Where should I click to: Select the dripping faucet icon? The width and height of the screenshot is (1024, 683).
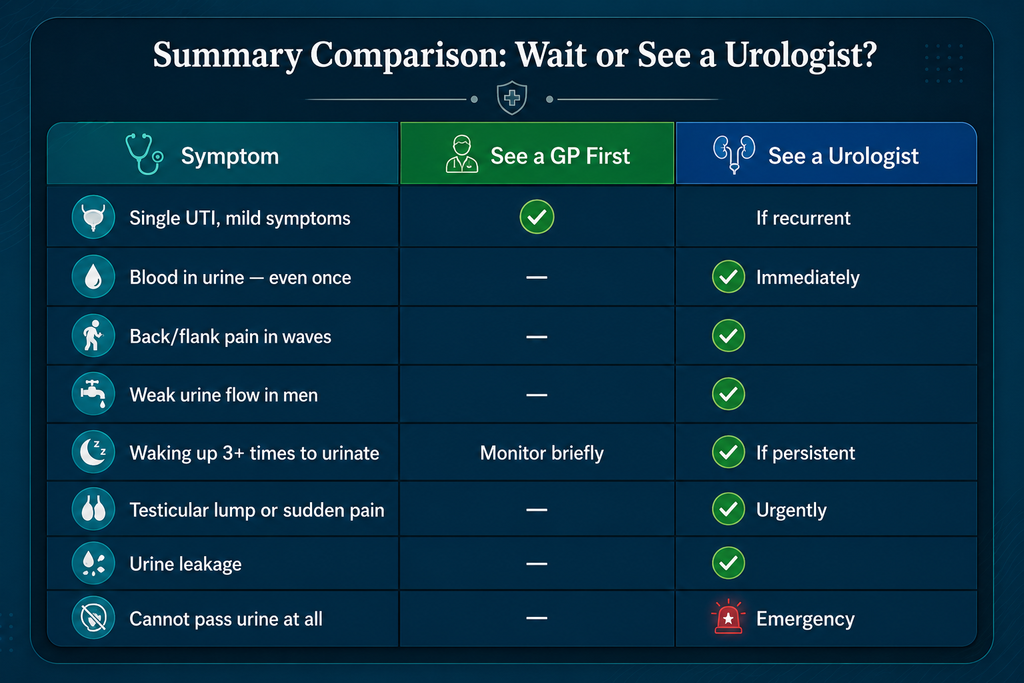pyautogui.click(x=93, y=394)
